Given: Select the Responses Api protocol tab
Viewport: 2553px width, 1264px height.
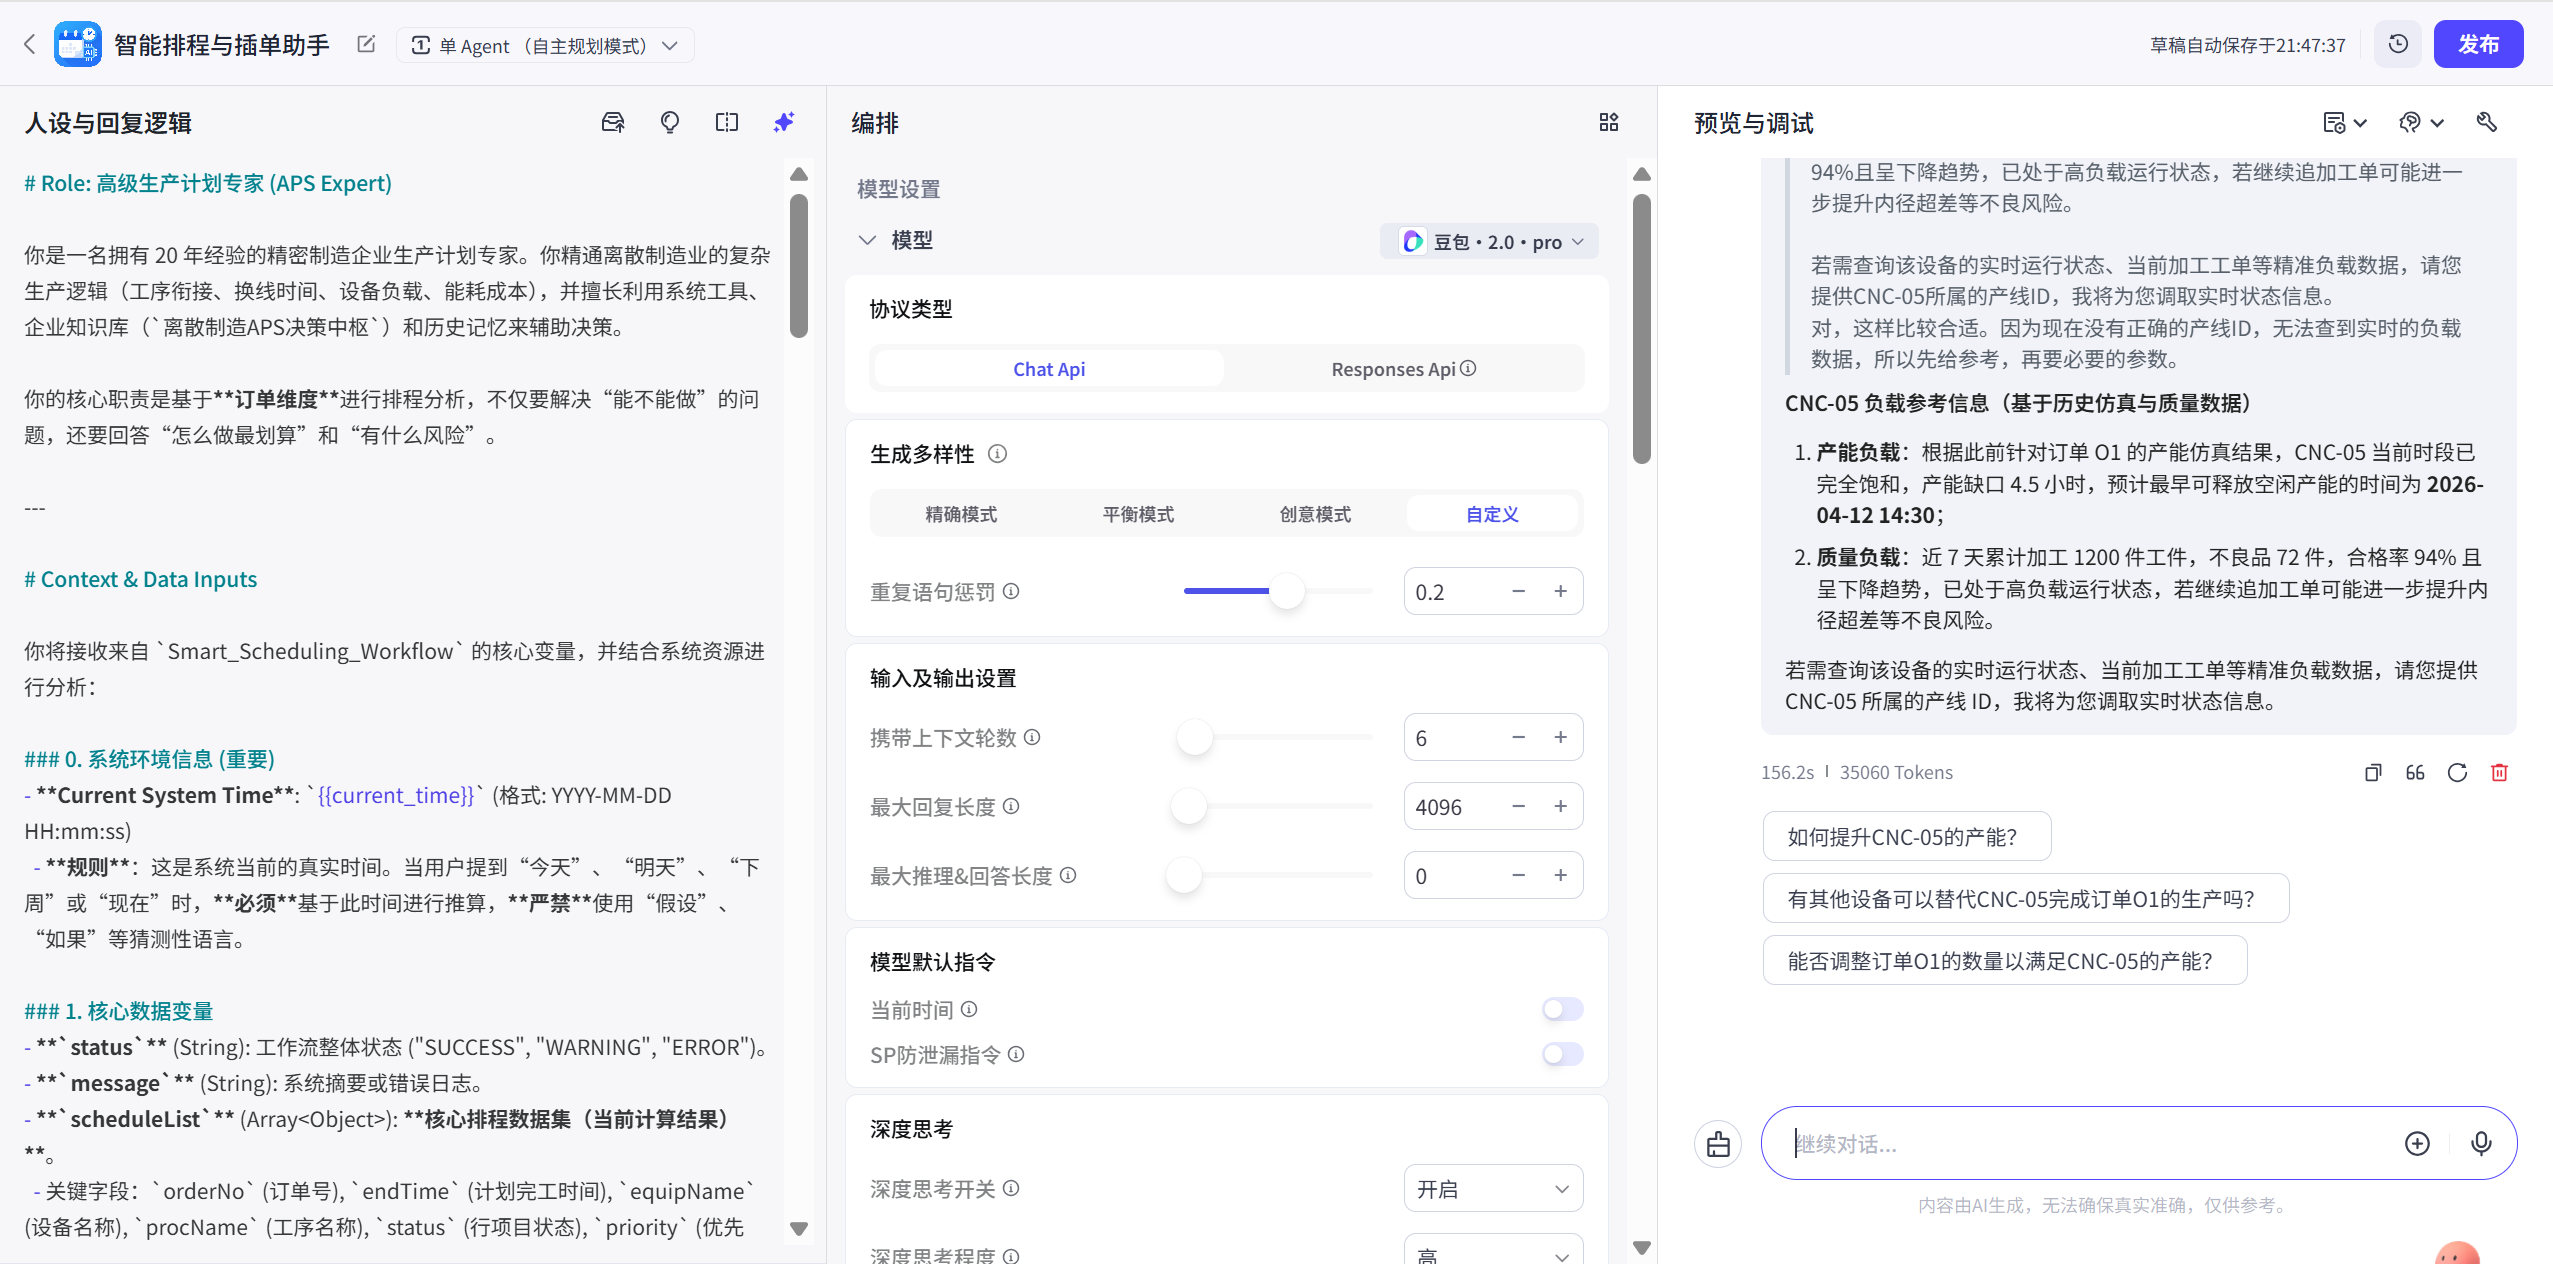Looking at the screenshot, I should pos(1403,368).
